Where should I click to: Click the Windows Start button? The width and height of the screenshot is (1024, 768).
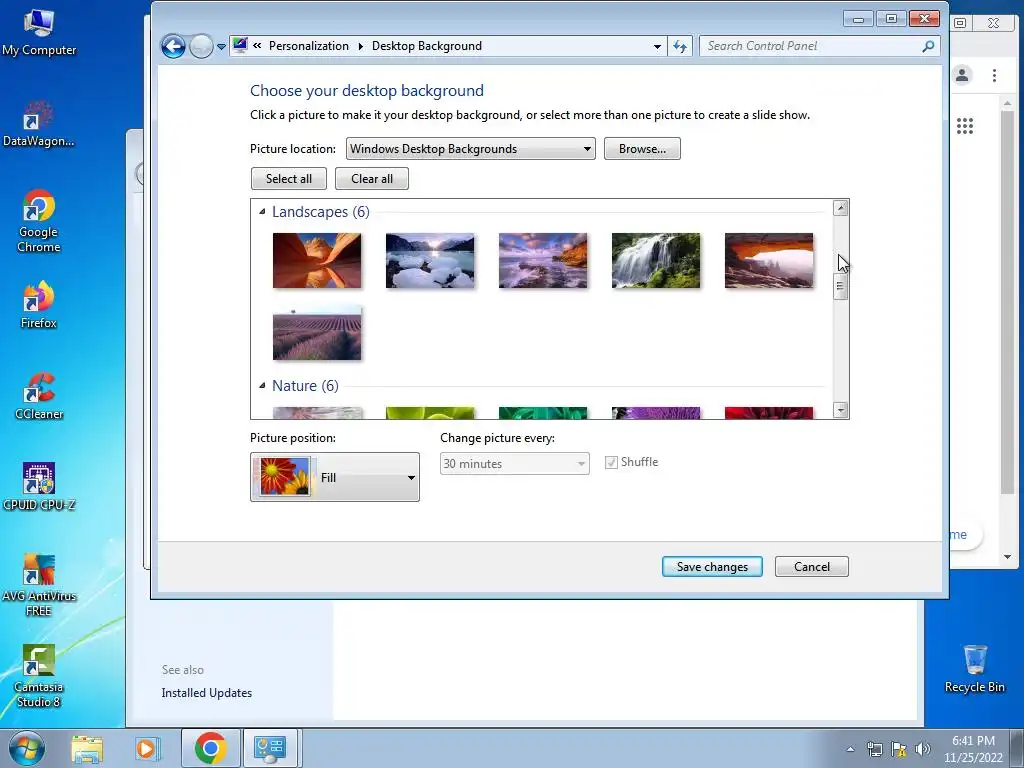point(26,748)
